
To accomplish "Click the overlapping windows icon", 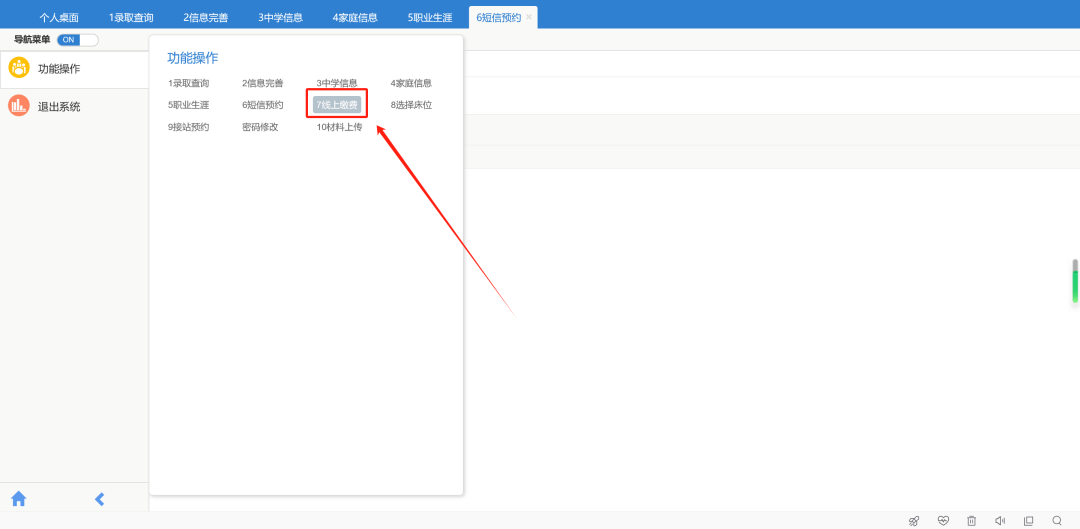I will click(x=1028, y=521).
